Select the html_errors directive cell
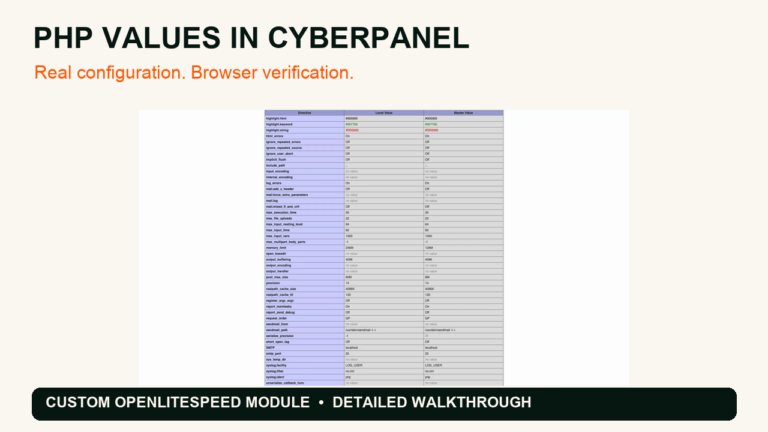 305,136
